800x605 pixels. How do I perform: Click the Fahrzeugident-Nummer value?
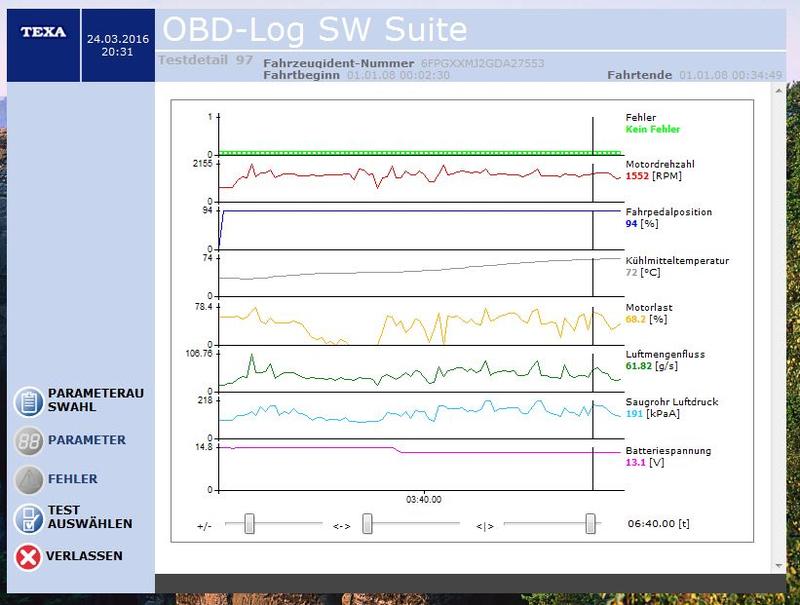point(483,63)
